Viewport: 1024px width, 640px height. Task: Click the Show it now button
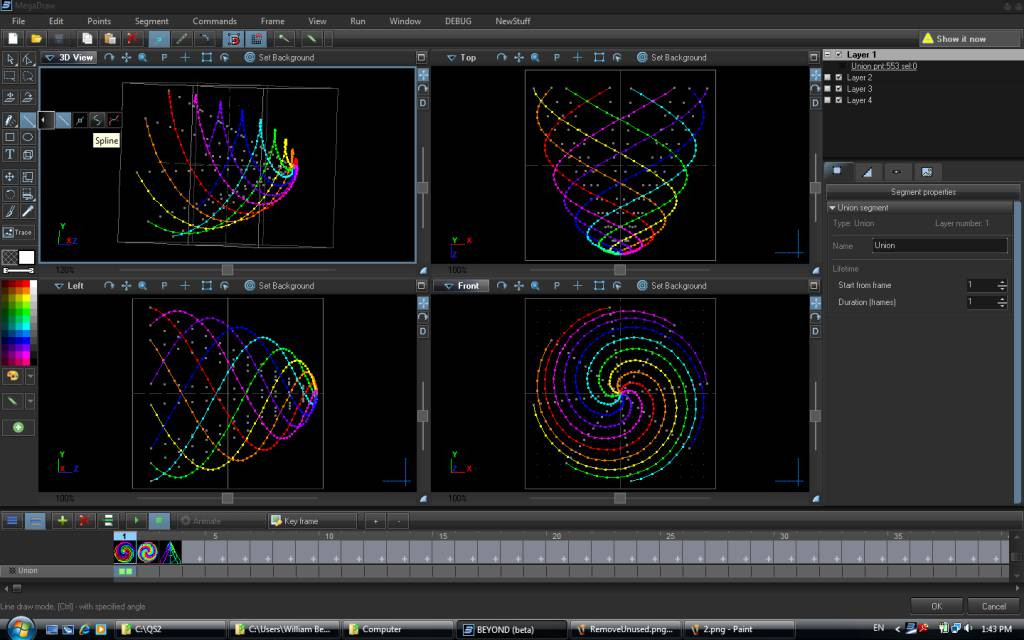tap(960, 39)
